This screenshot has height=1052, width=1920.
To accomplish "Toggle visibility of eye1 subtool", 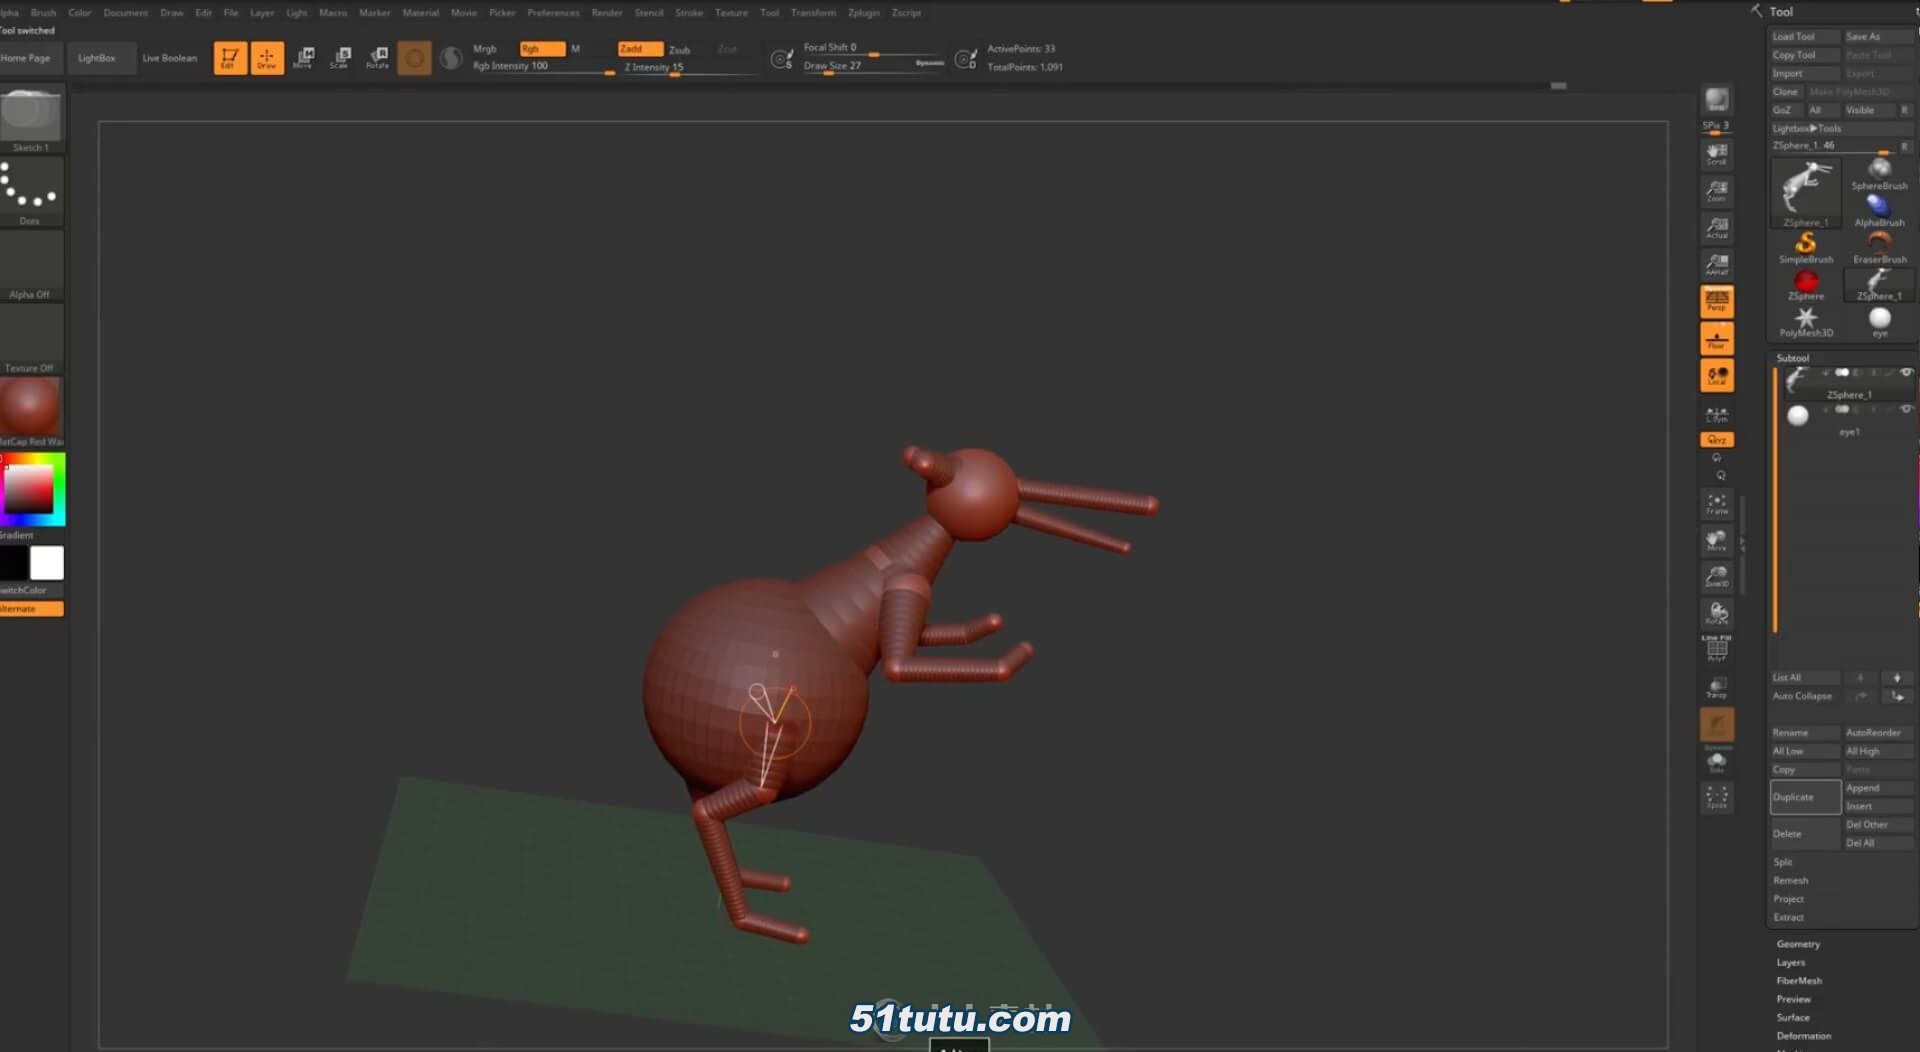I will (x=1906, y=409).
